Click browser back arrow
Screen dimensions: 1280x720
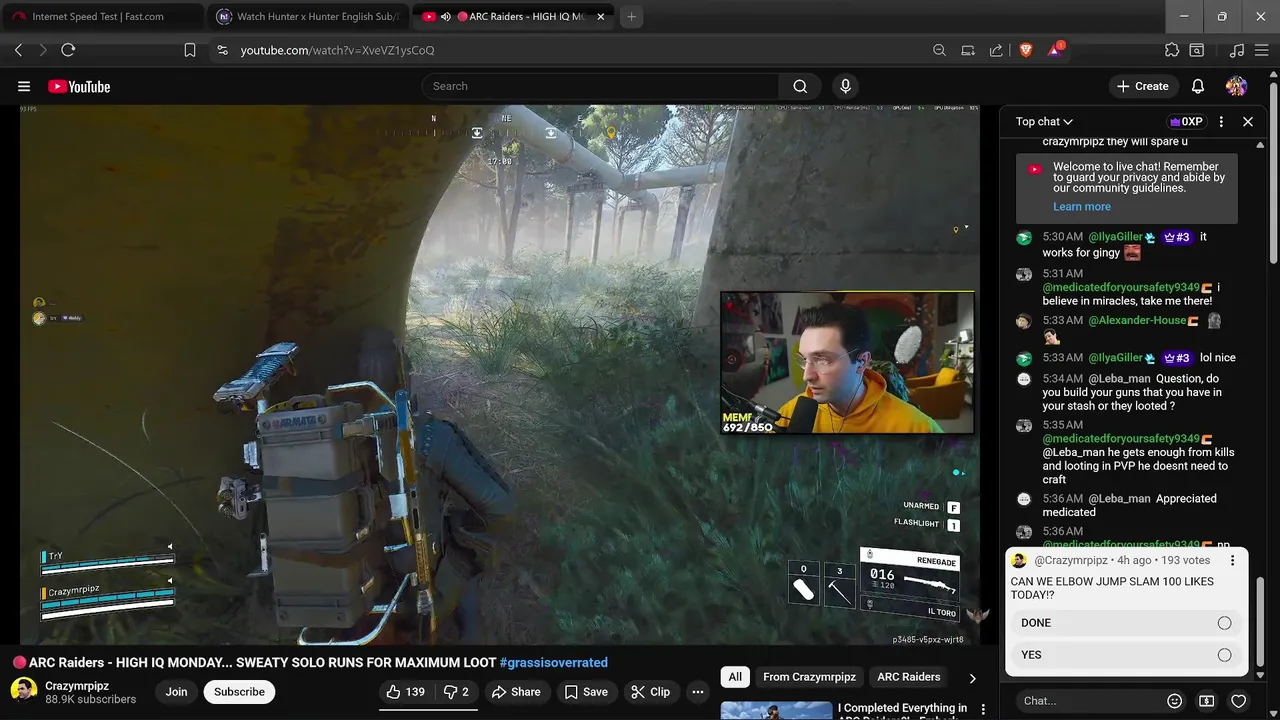point(18,50)
